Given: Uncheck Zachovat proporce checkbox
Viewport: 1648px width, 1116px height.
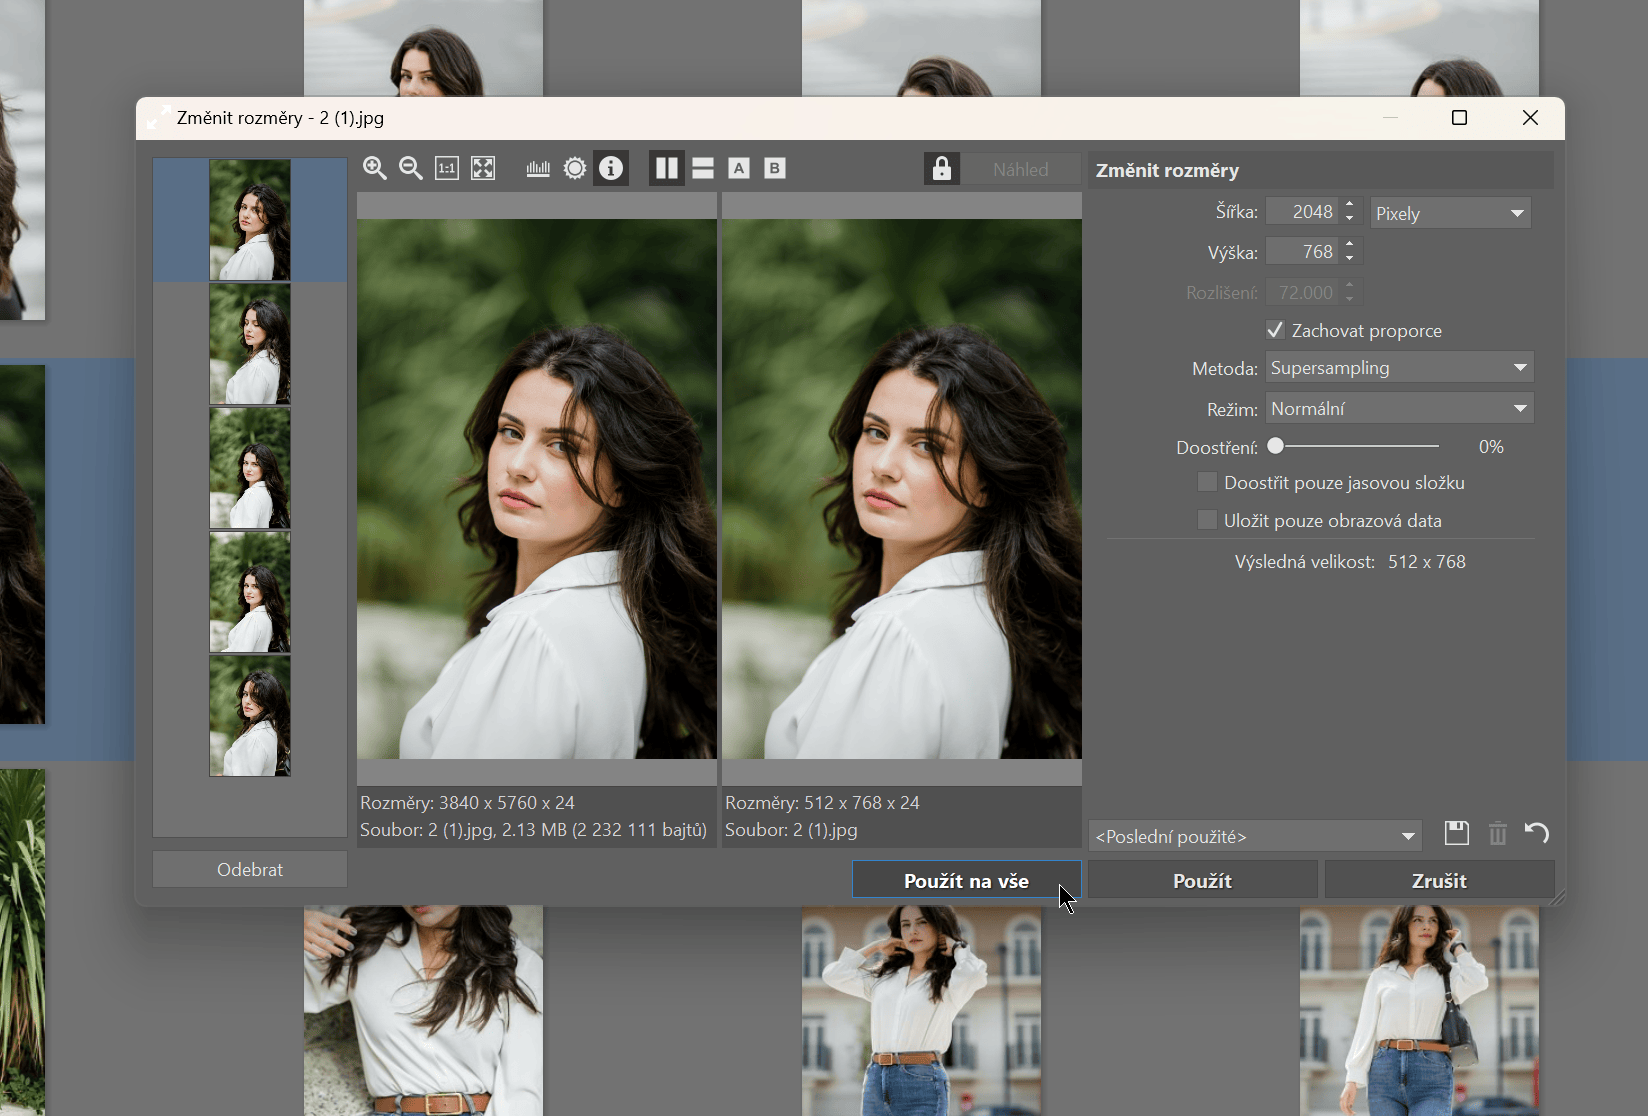Looking at the screenshot, I should coord(1275,330).
